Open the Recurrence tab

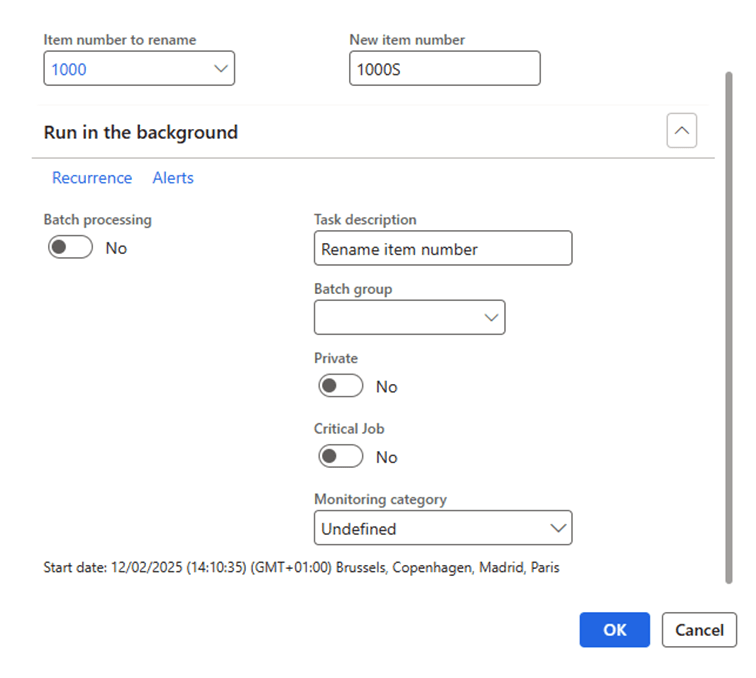[92, 178]
